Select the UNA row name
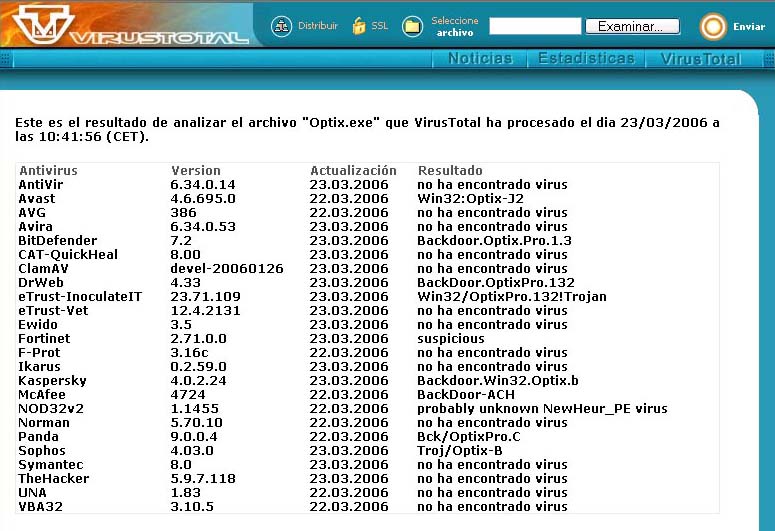Screen dimensions: 775x531 click(32, 493)
